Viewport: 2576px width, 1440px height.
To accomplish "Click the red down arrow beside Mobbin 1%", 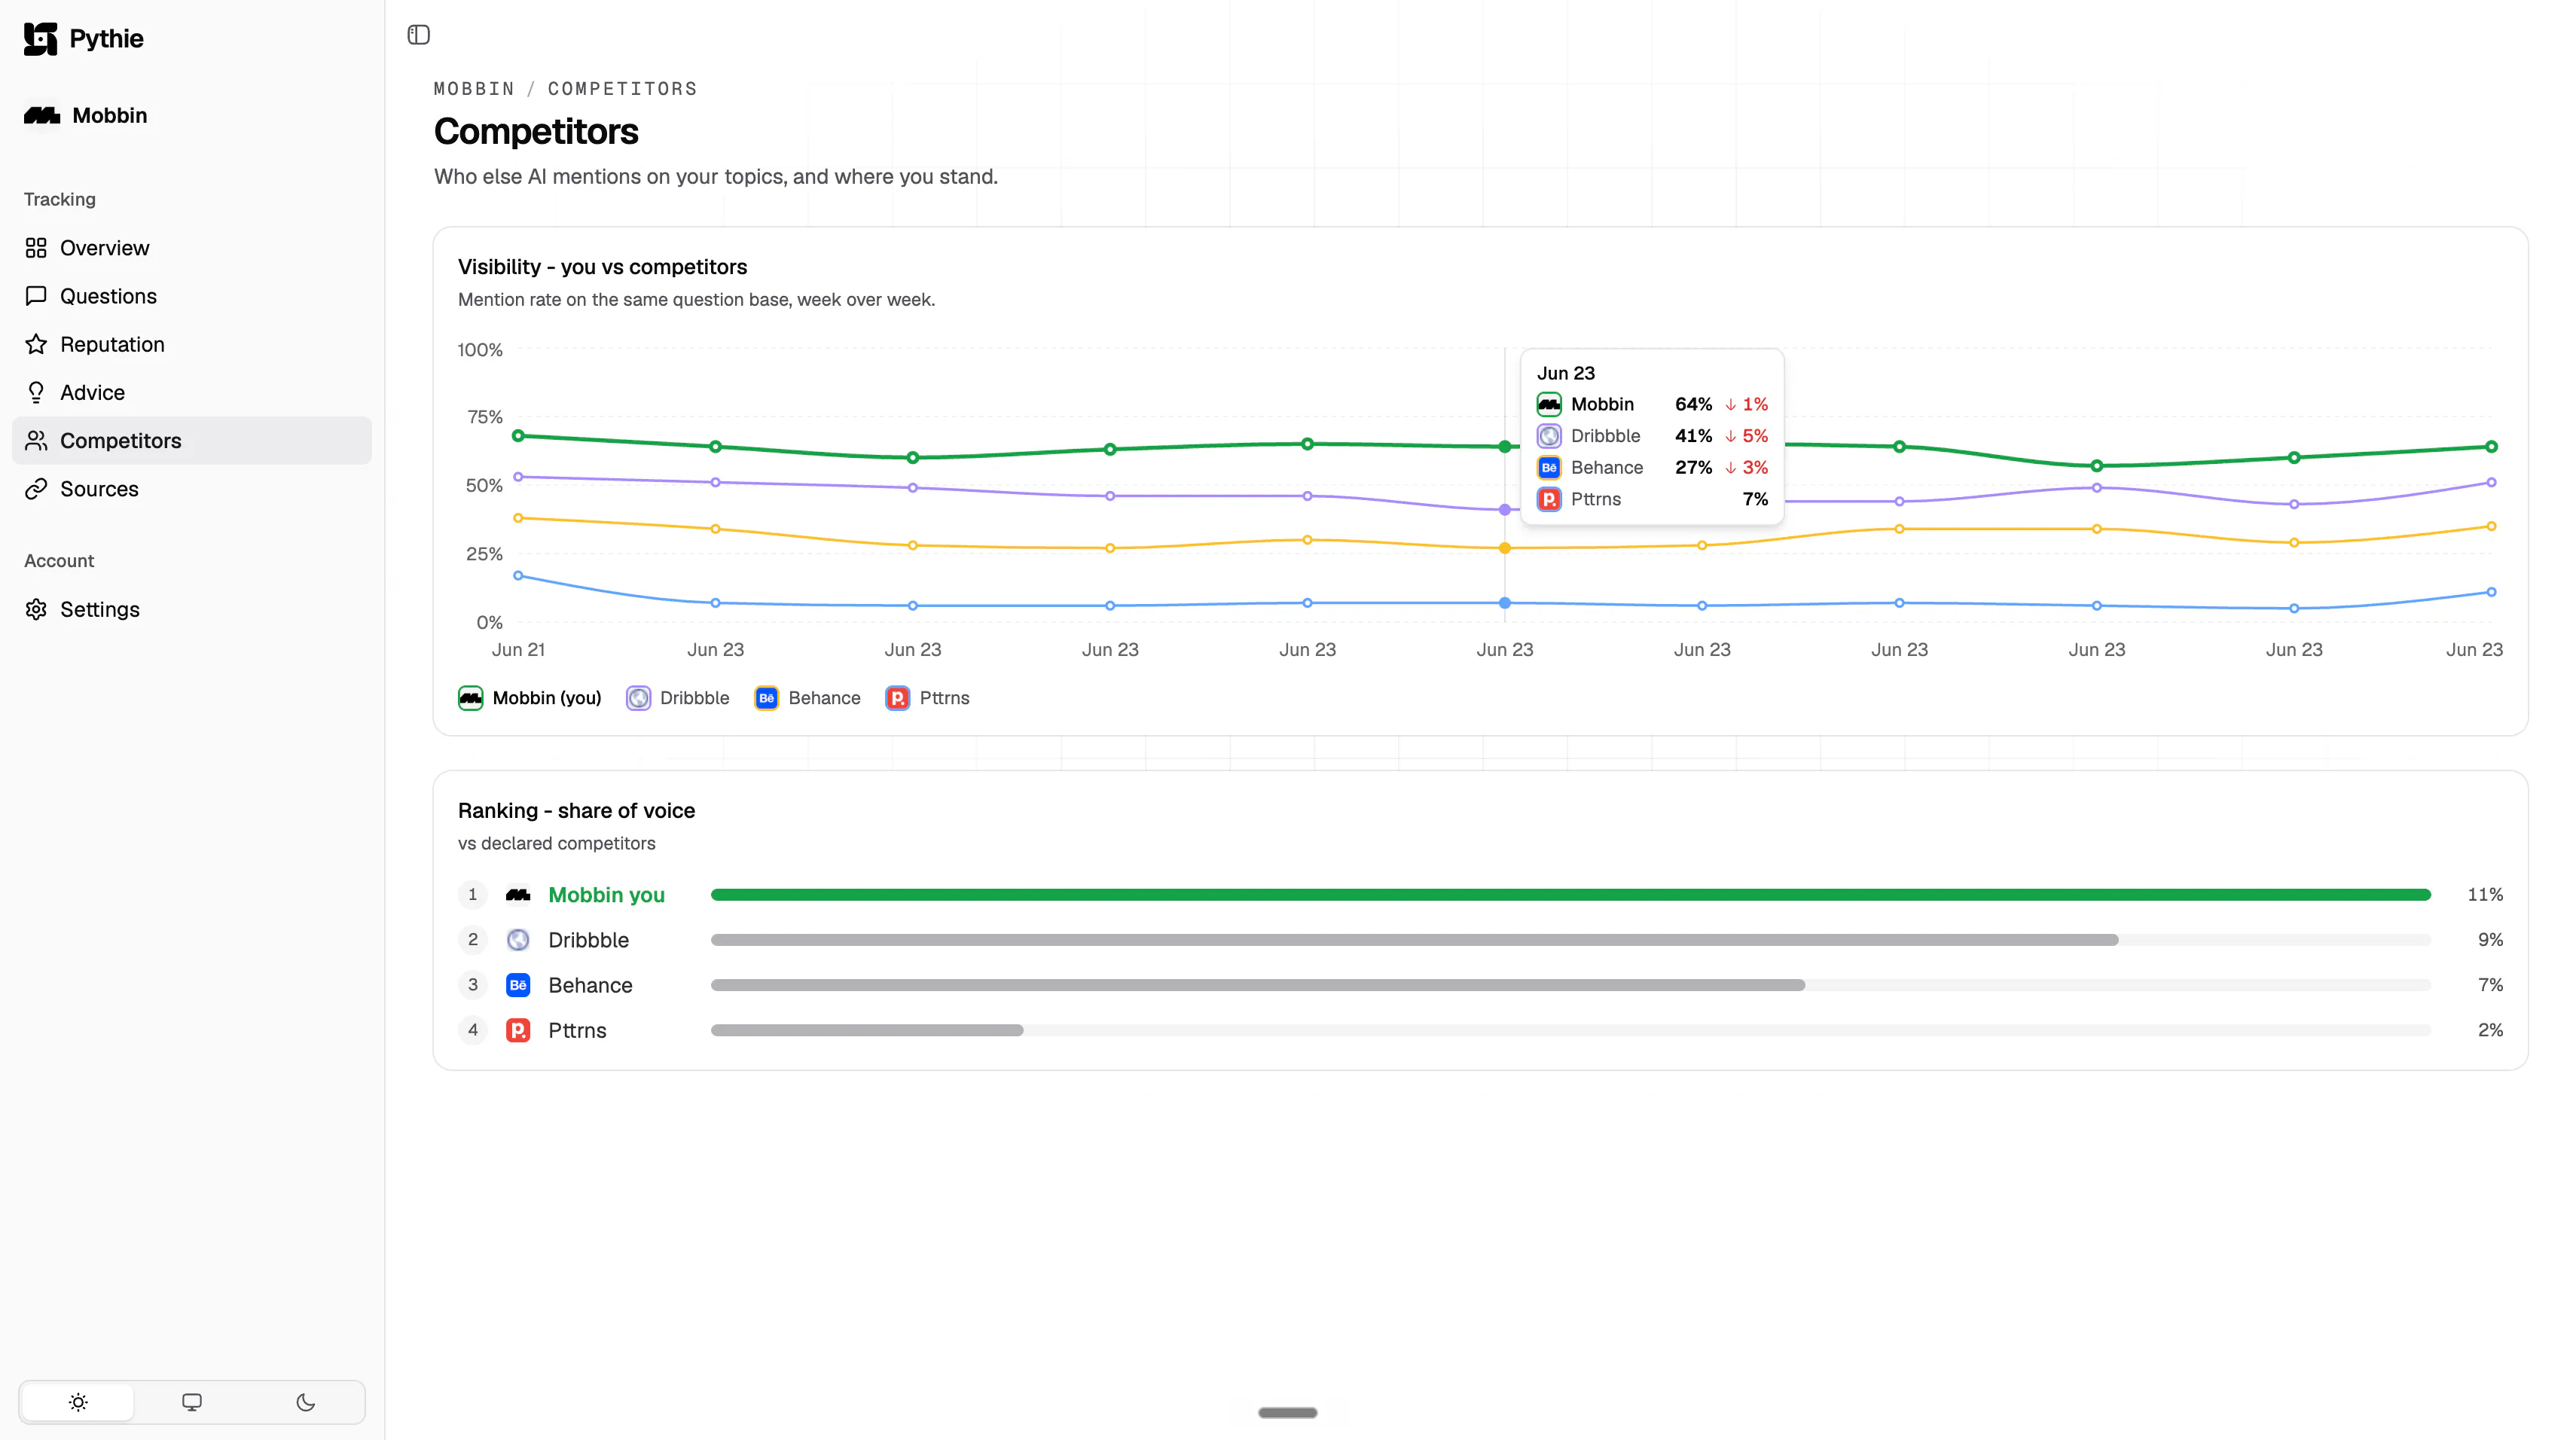I will [x=1731, y=405].
